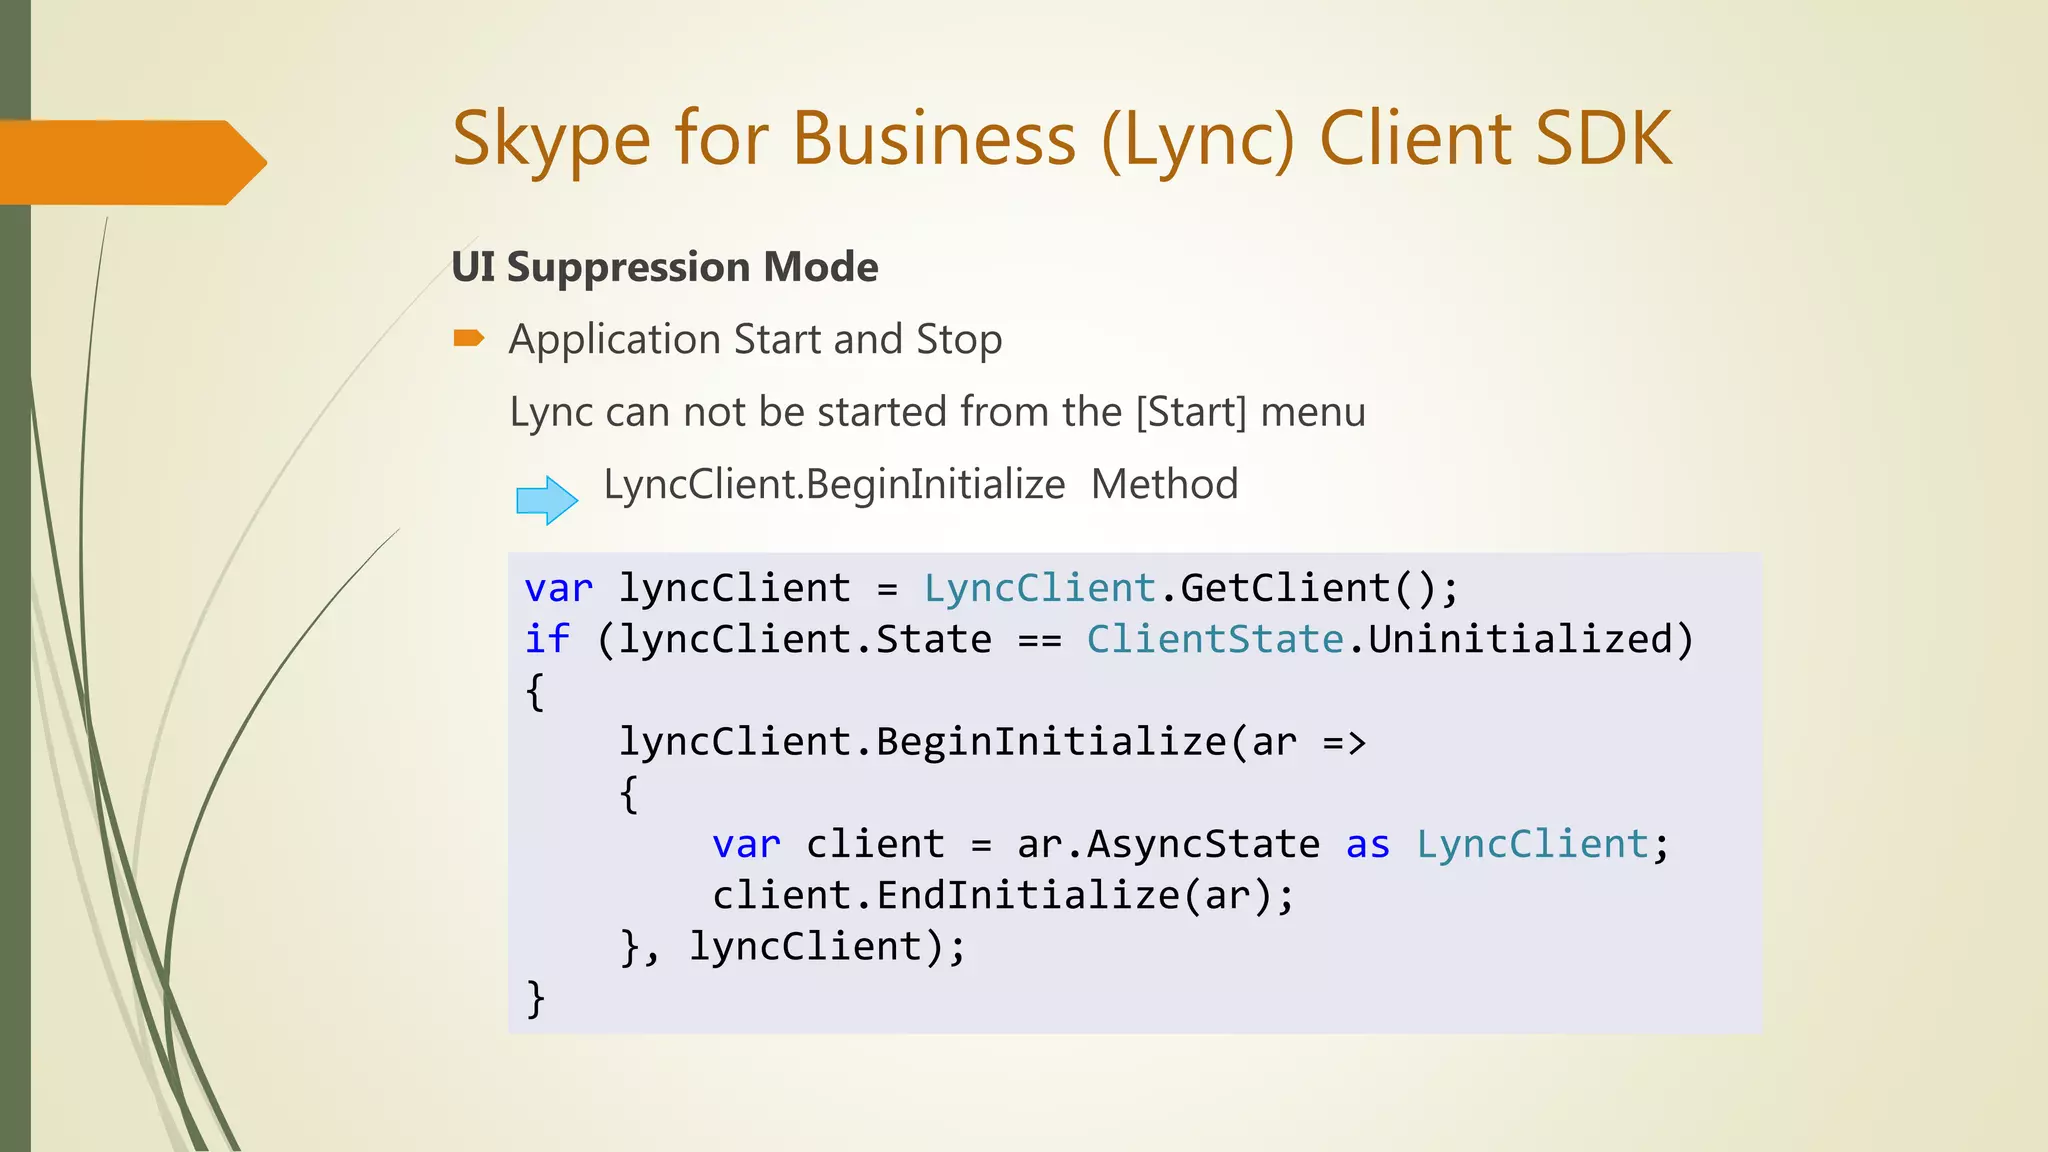2048x1152 pixels.
Task: Click the code line 'client.EndInitialize(ar);'
Action: pos(1003,896)
